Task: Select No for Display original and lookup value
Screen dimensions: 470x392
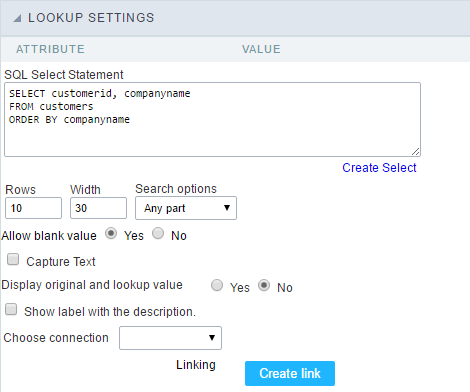Action: (x=264, y=285)
